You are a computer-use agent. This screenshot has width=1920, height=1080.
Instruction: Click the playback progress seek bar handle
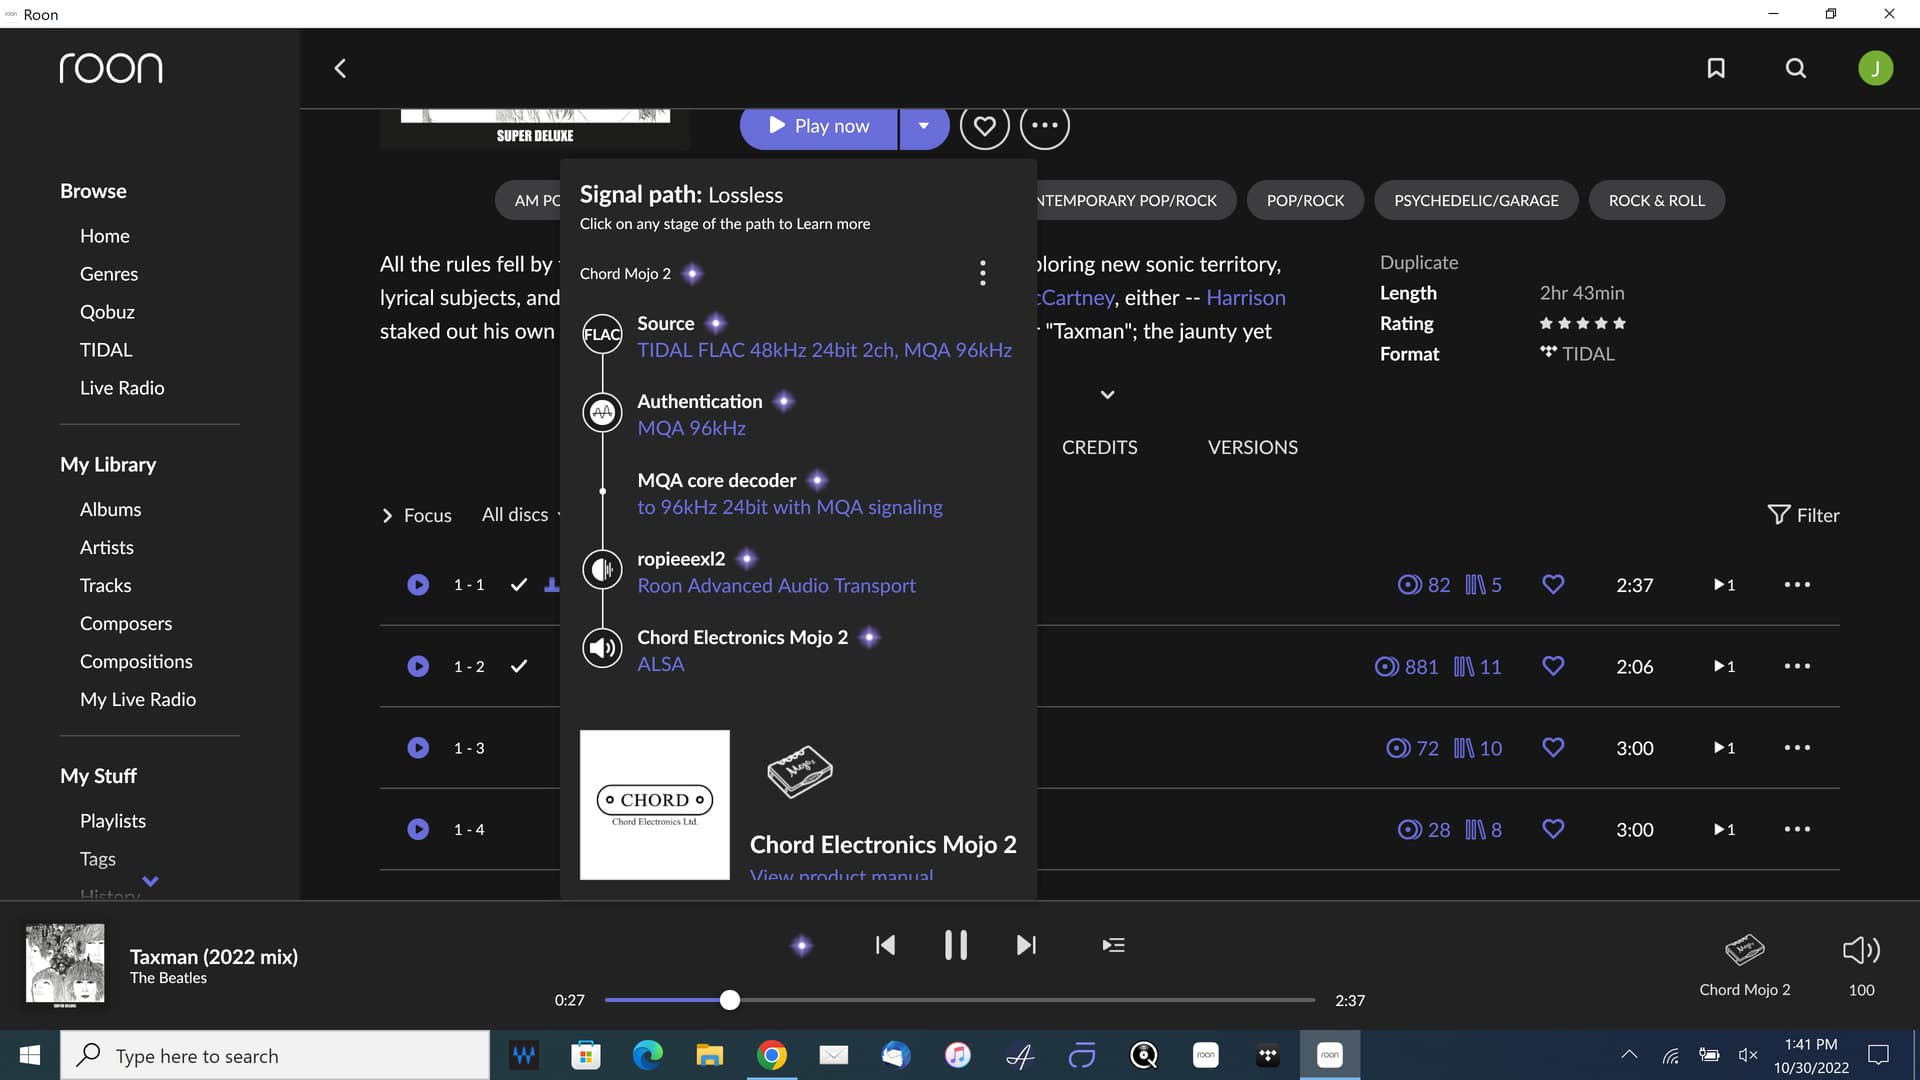(x=730, y=1000)
